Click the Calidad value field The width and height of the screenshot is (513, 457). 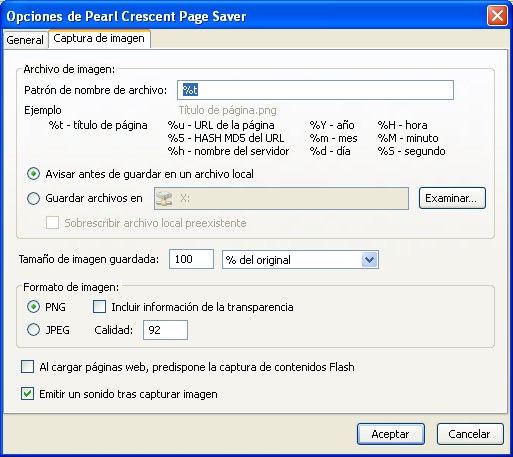[x=165, y=330]
